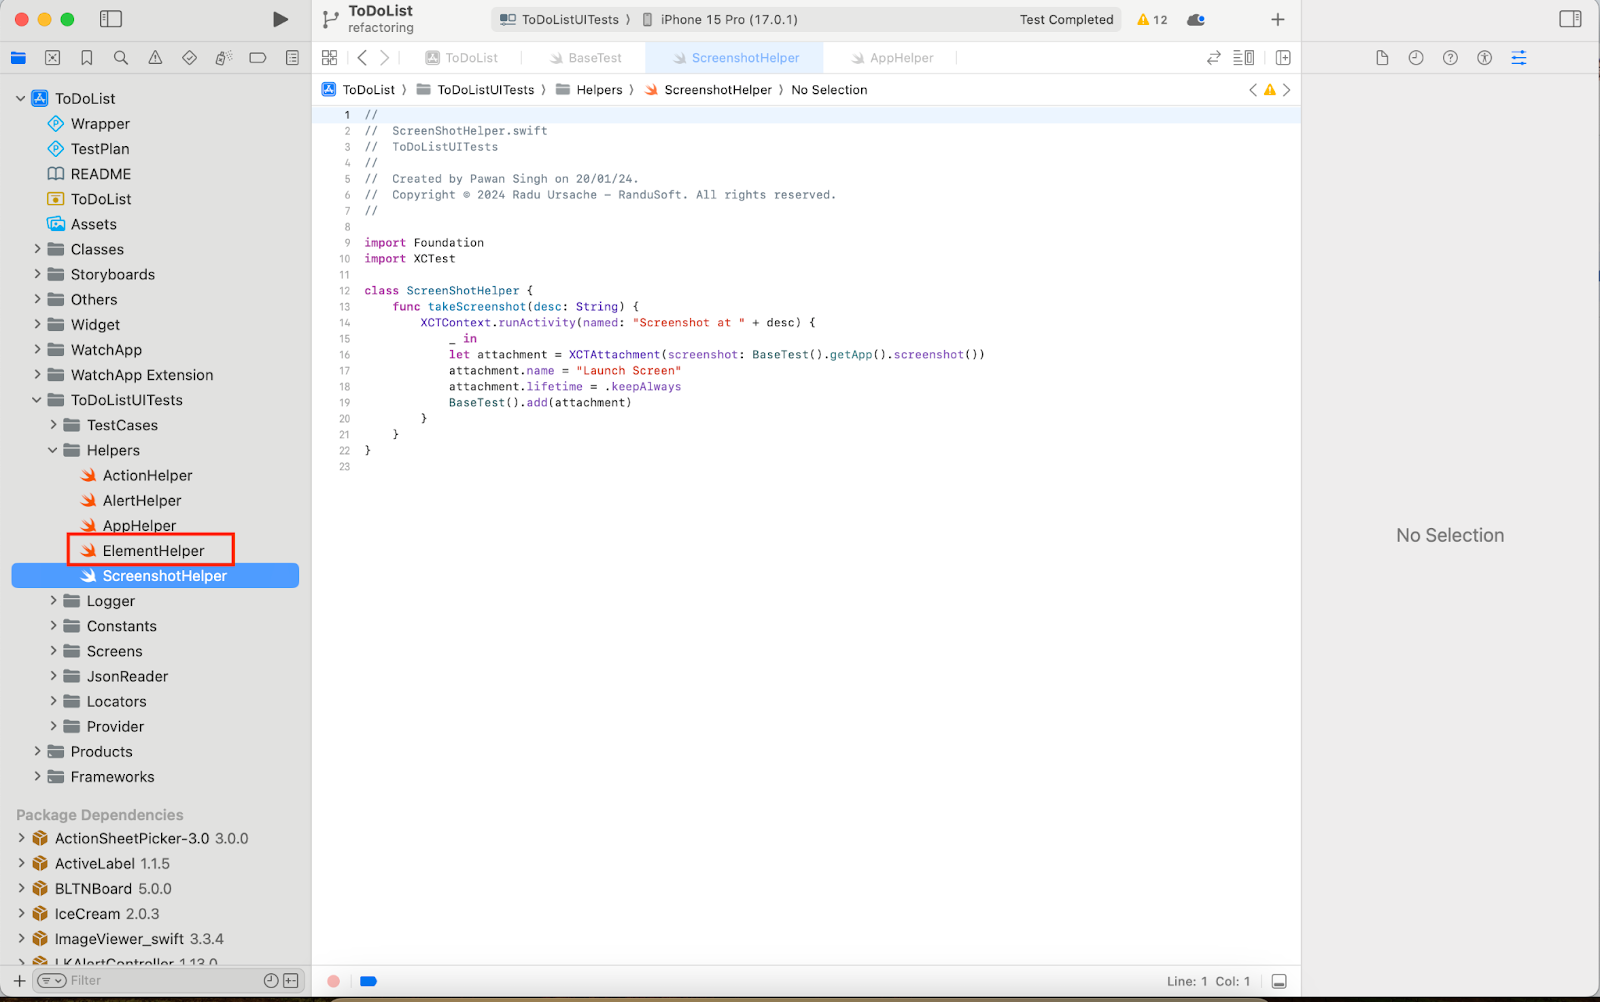1600x1002 pixels.
Task: Show the Accessibility inspector
Action: (1485, 58)
